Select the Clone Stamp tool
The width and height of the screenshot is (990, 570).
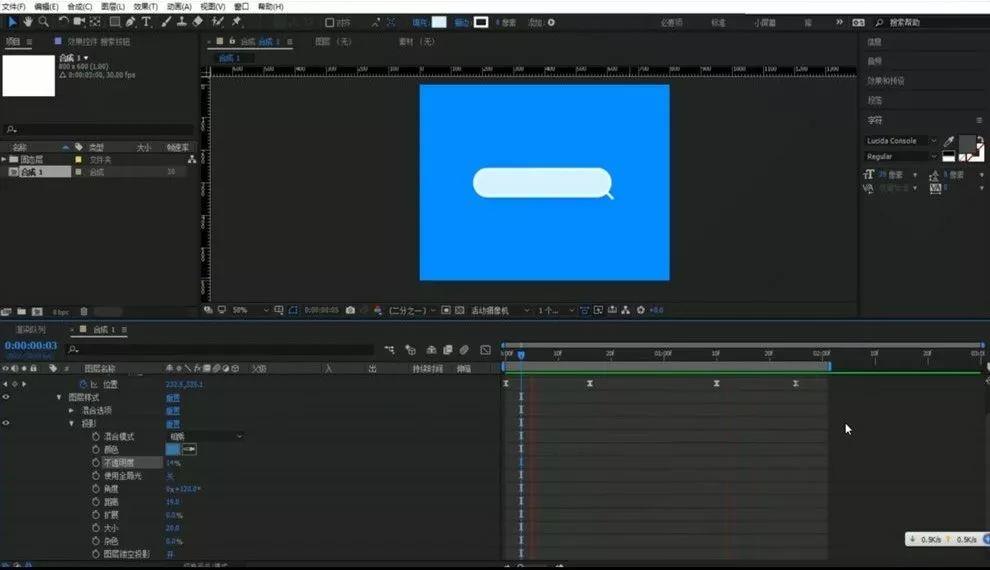[x=181, y=22]
